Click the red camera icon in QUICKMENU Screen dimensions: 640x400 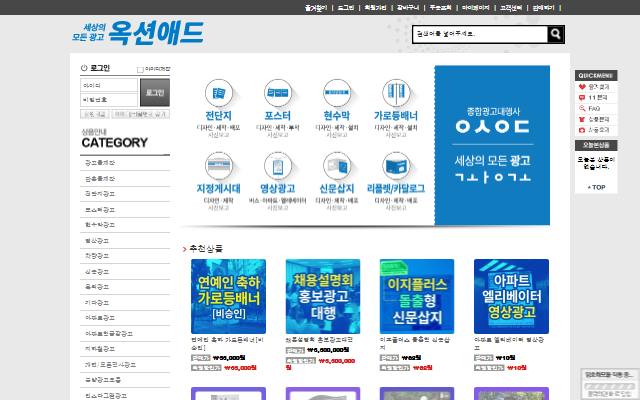point(582,130)
